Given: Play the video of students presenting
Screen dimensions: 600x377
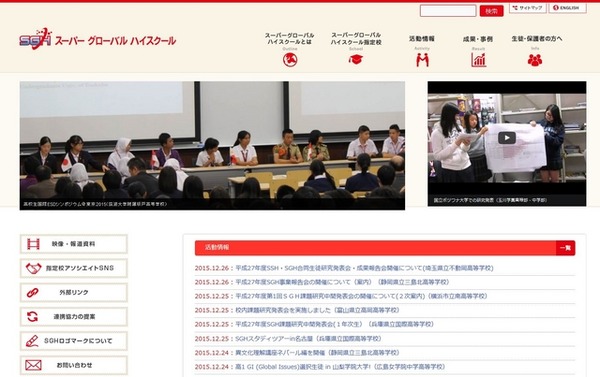Looking at the screenshot, I should click(507, 138).
